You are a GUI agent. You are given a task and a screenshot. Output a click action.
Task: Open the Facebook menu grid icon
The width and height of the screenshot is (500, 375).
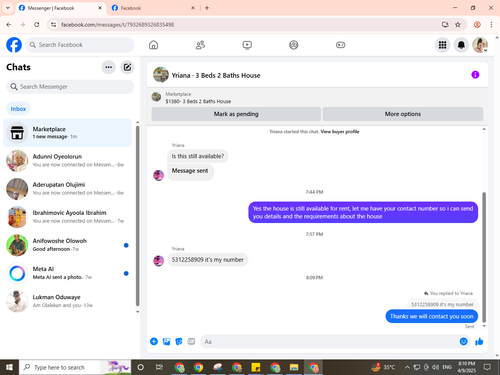click(x=442, y=45)
